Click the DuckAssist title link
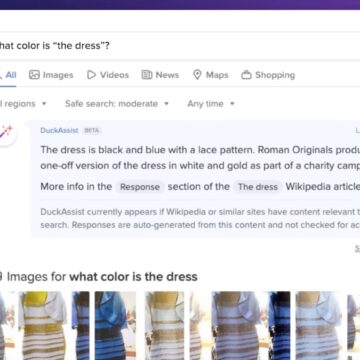This screenshot has width=360, height=360. point(59,130)
